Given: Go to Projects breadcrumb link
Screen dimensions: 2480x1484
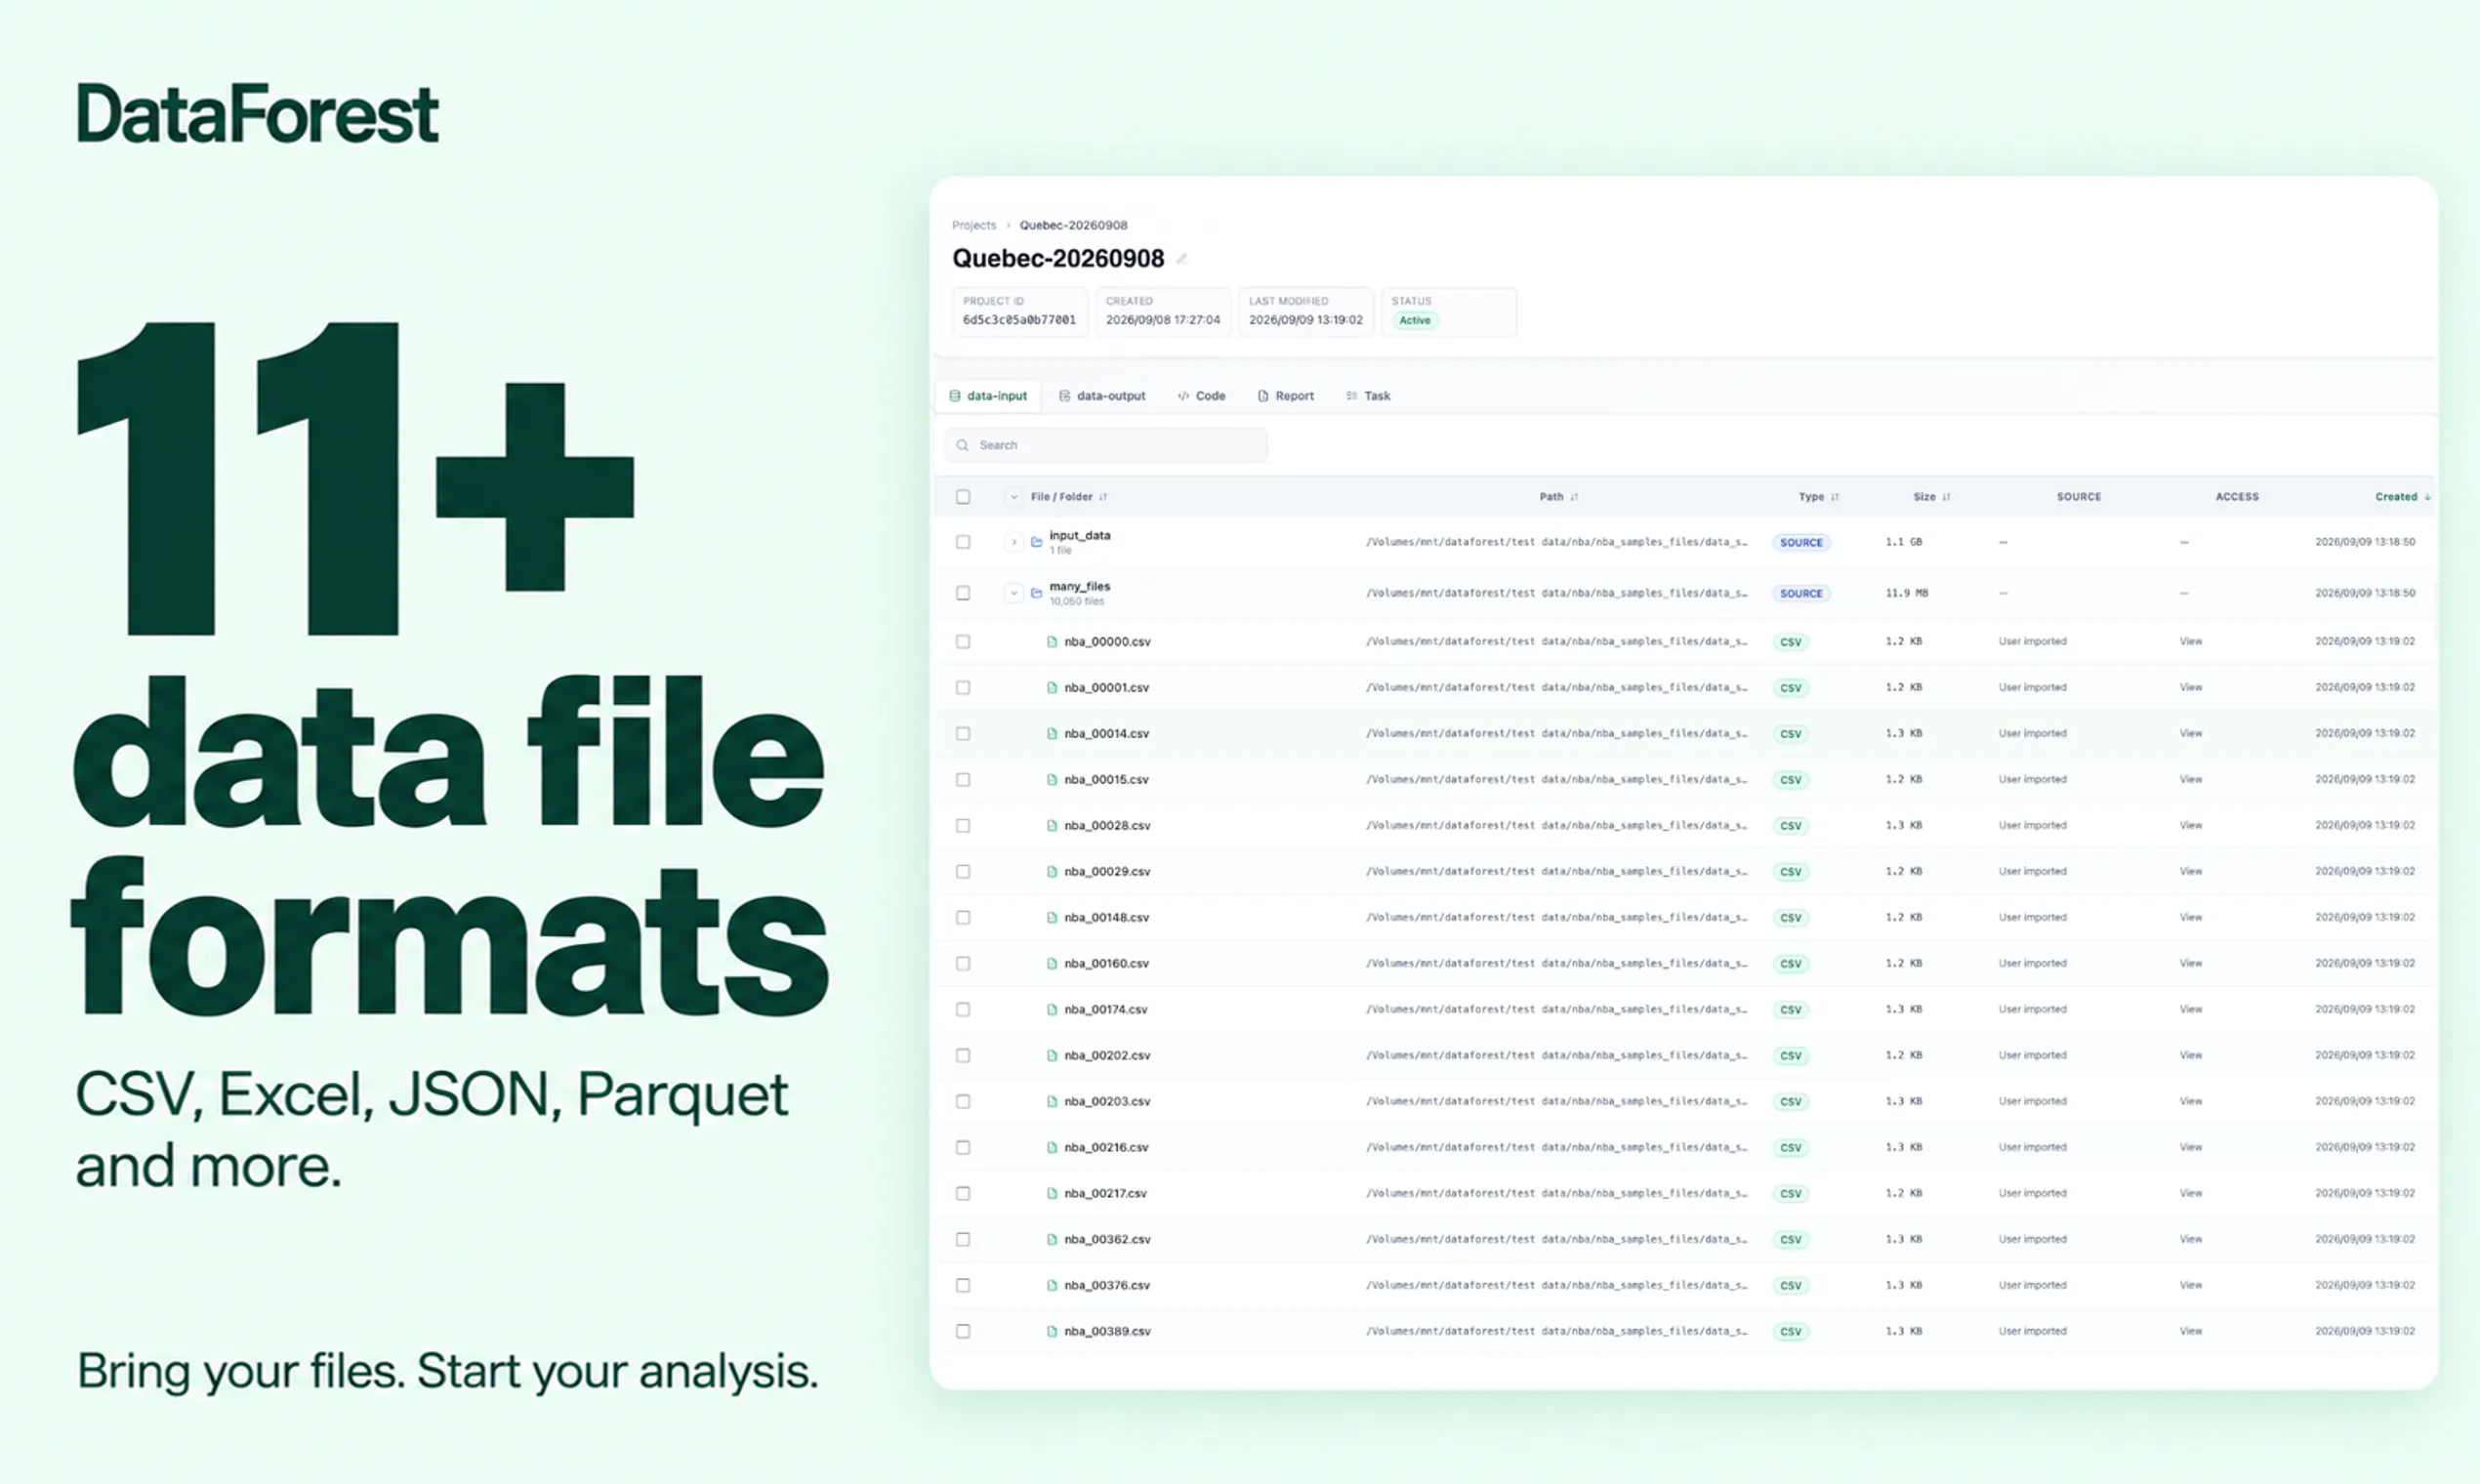Looking at the screenshot, I should coord(974,225).
